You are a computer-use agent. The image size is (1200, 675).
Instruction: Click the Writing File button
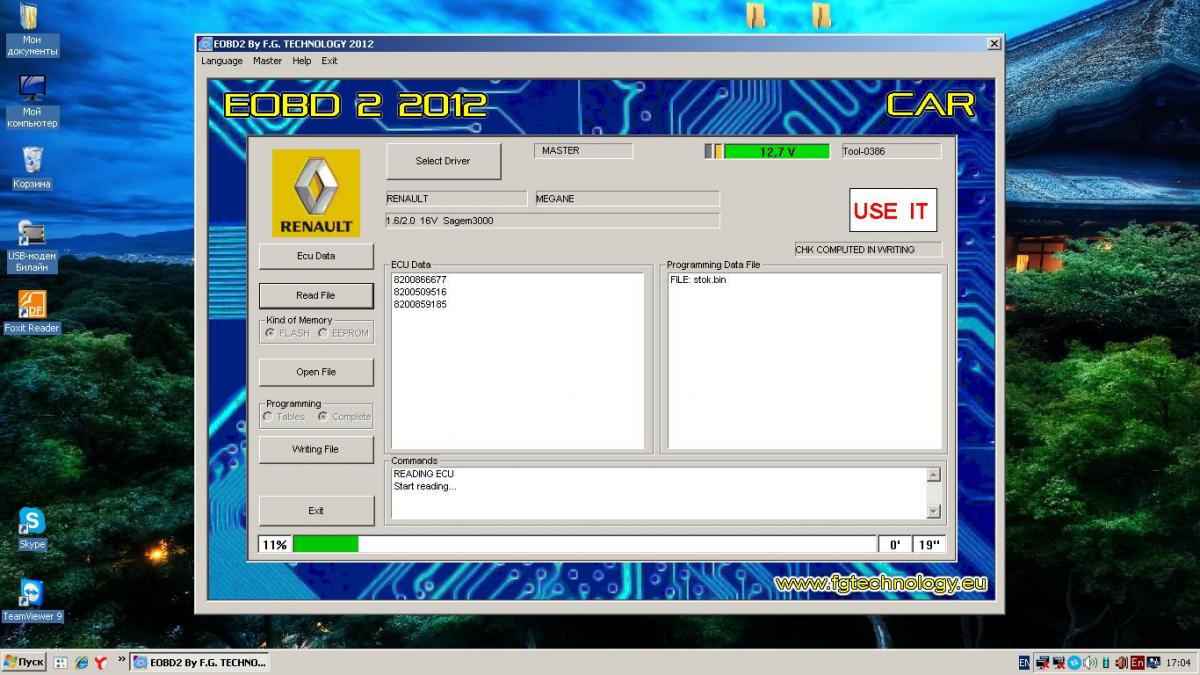coord(316,450)
